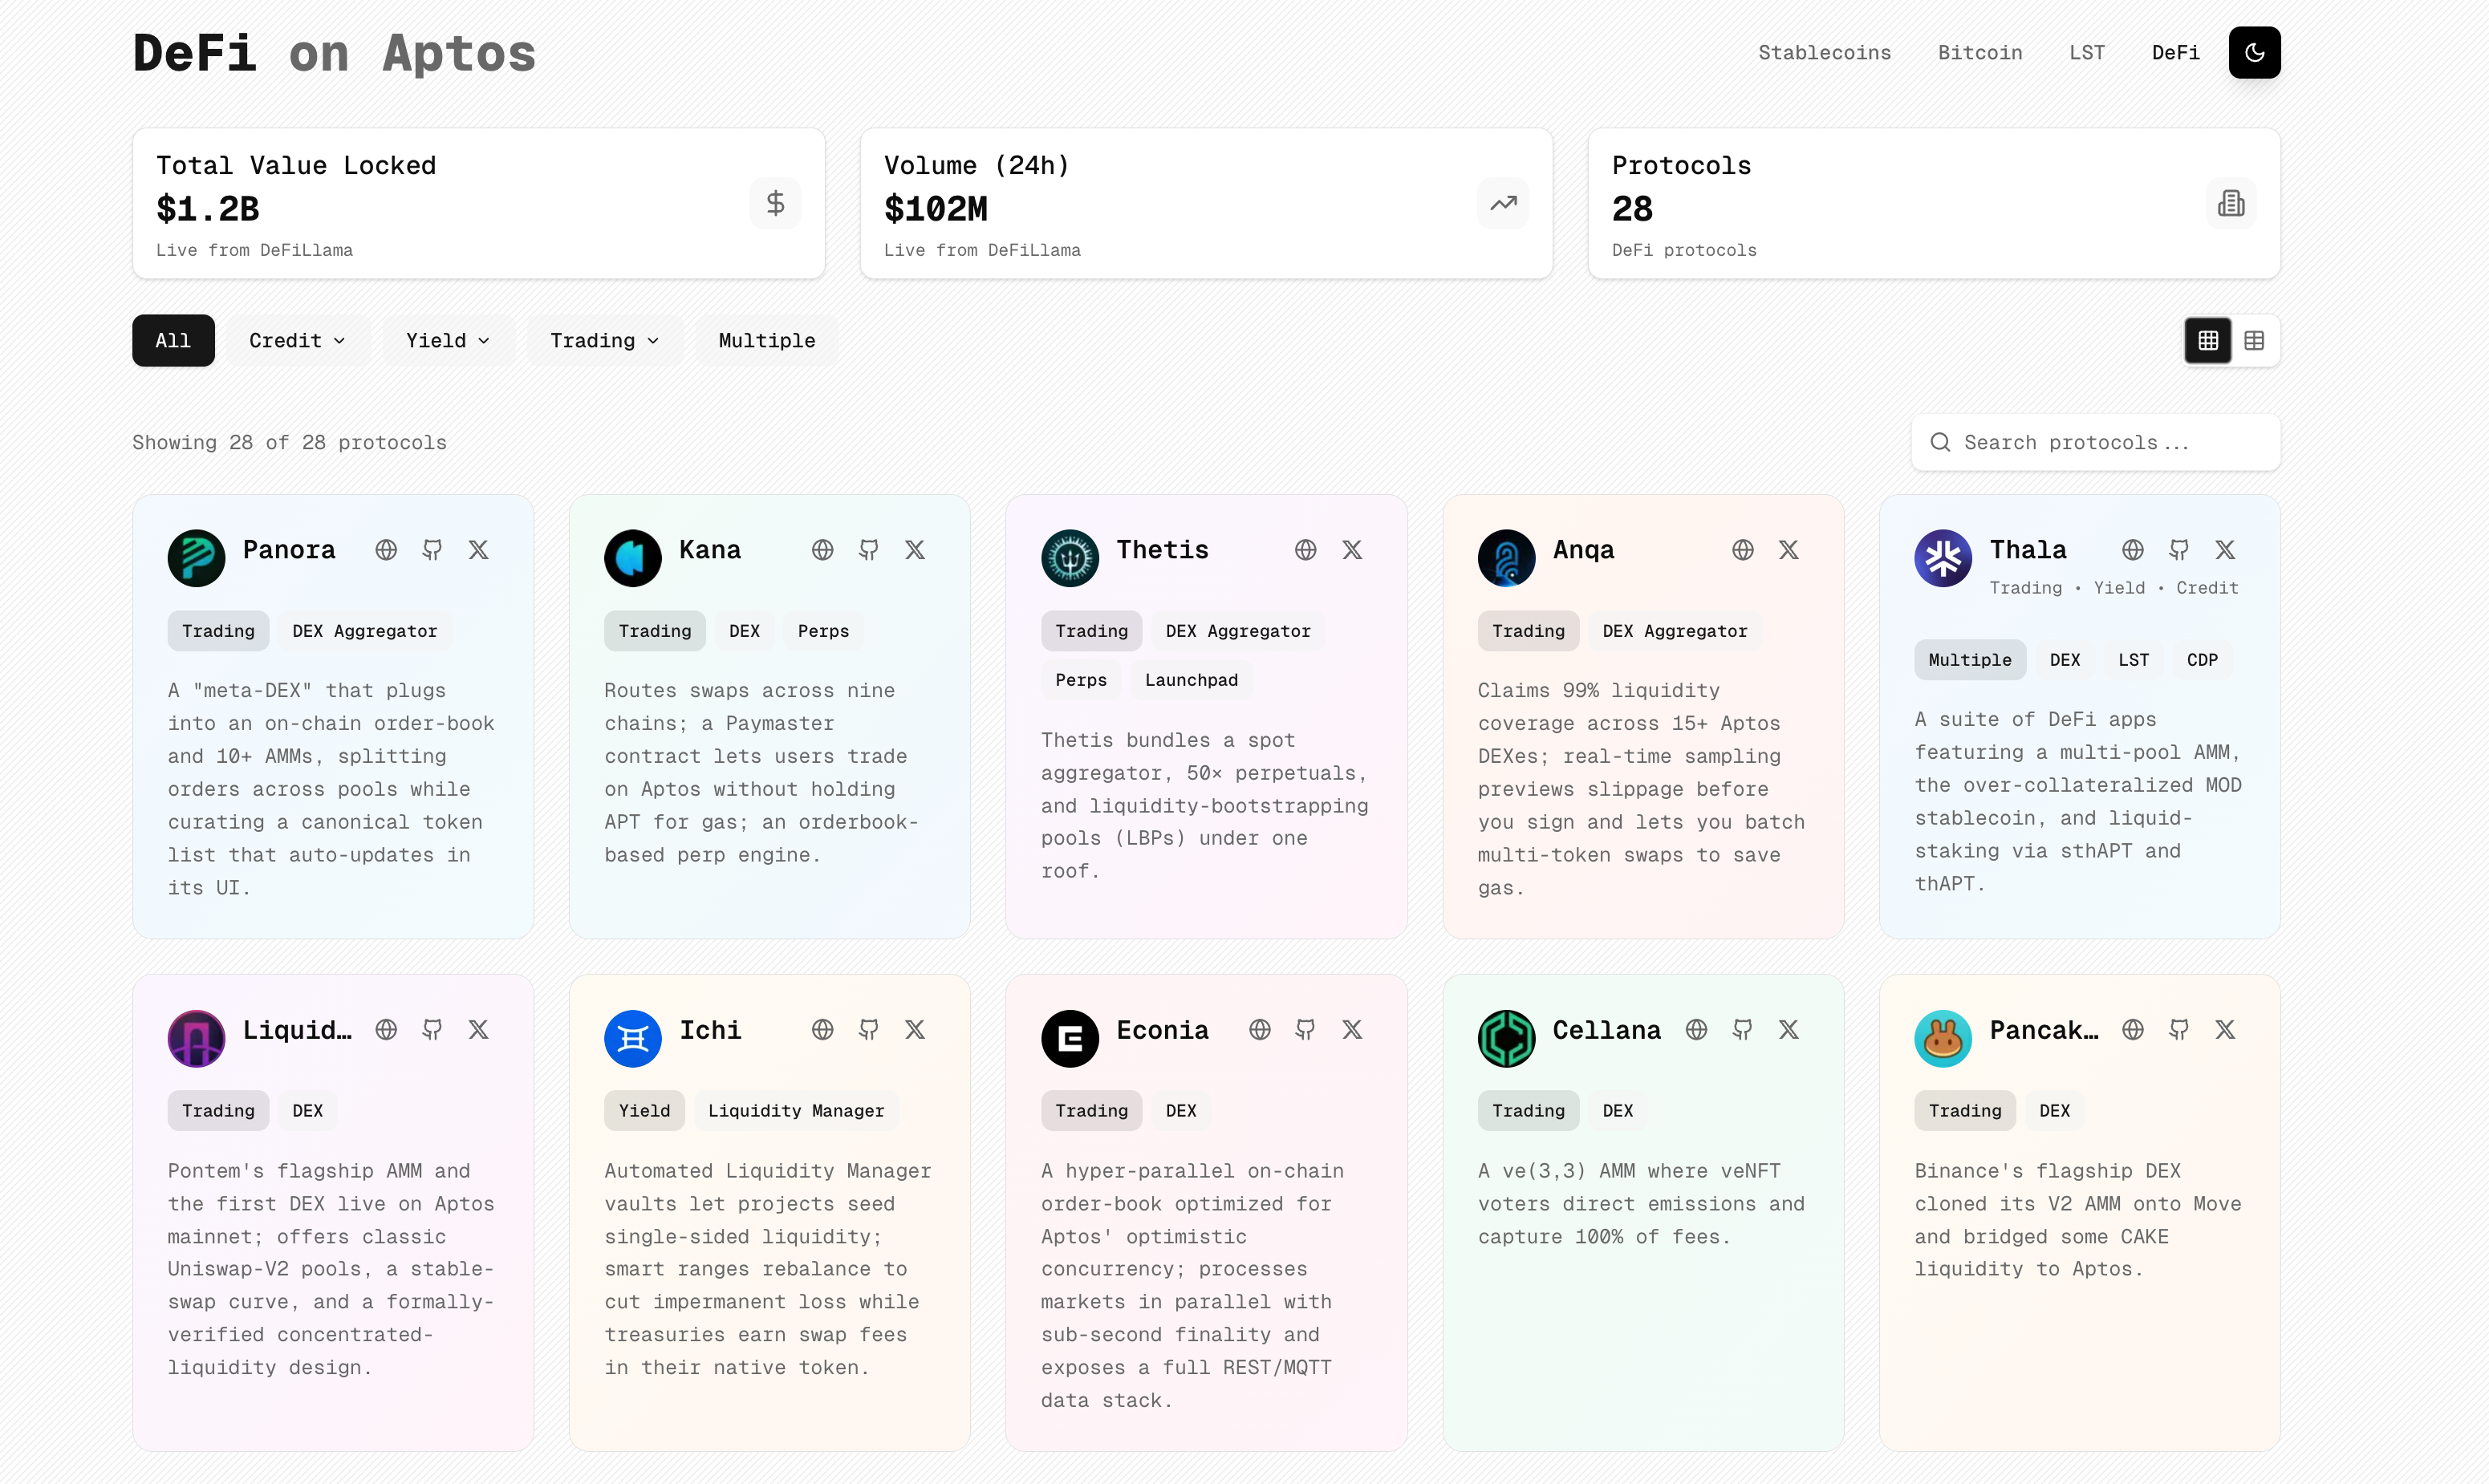Open Cellana GitHub icon
Screen dimensions: 2489x1484
pyautogui.click(x=1742, y=1030)
